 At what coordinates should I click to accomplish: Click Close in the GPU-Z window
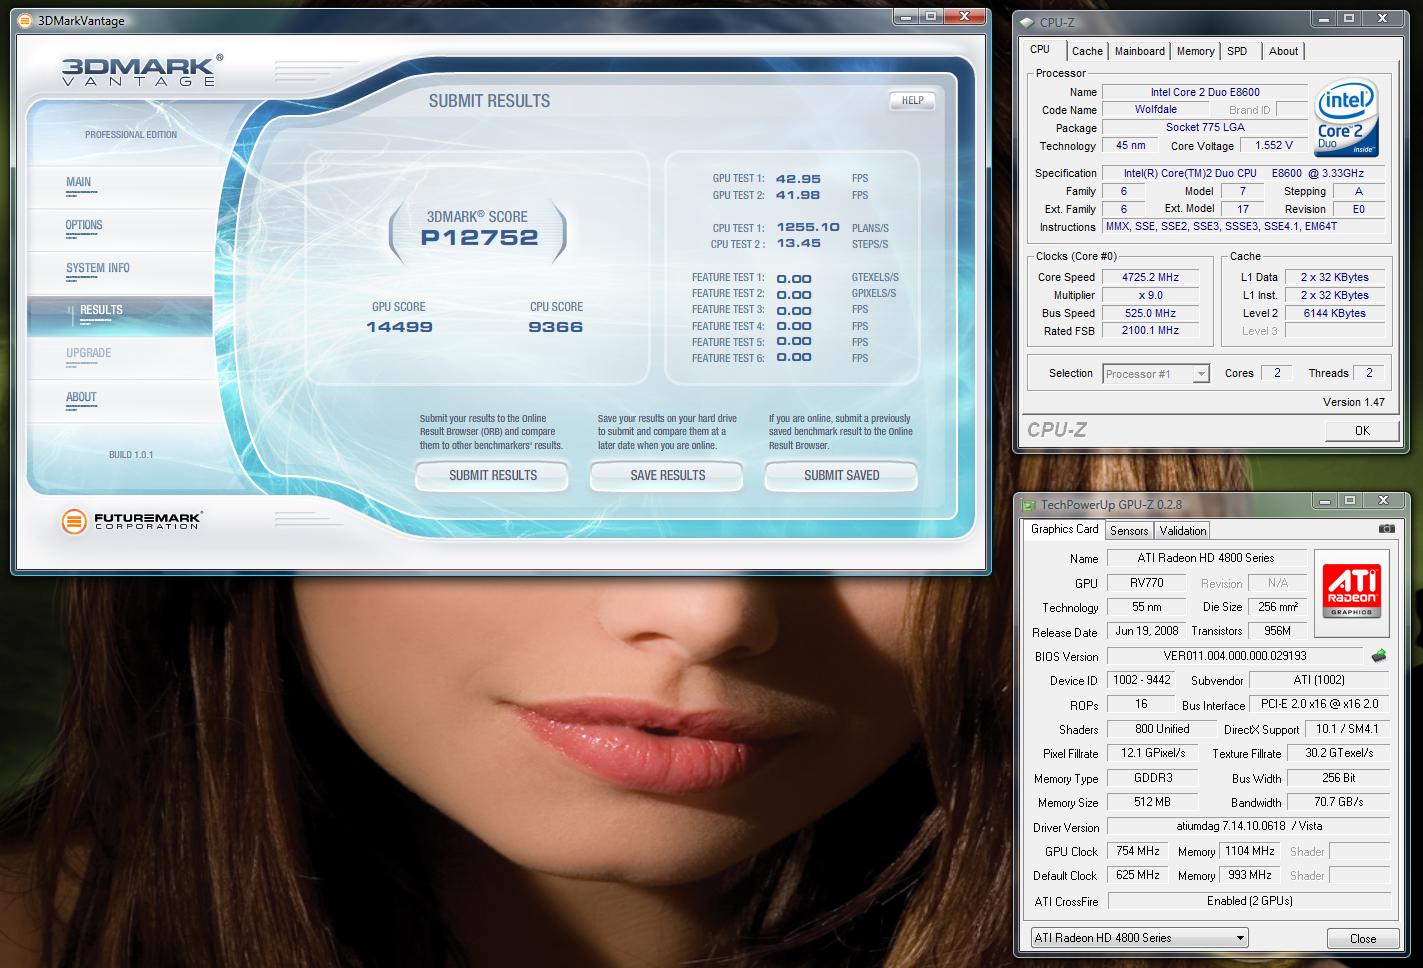click(1362, 939)
